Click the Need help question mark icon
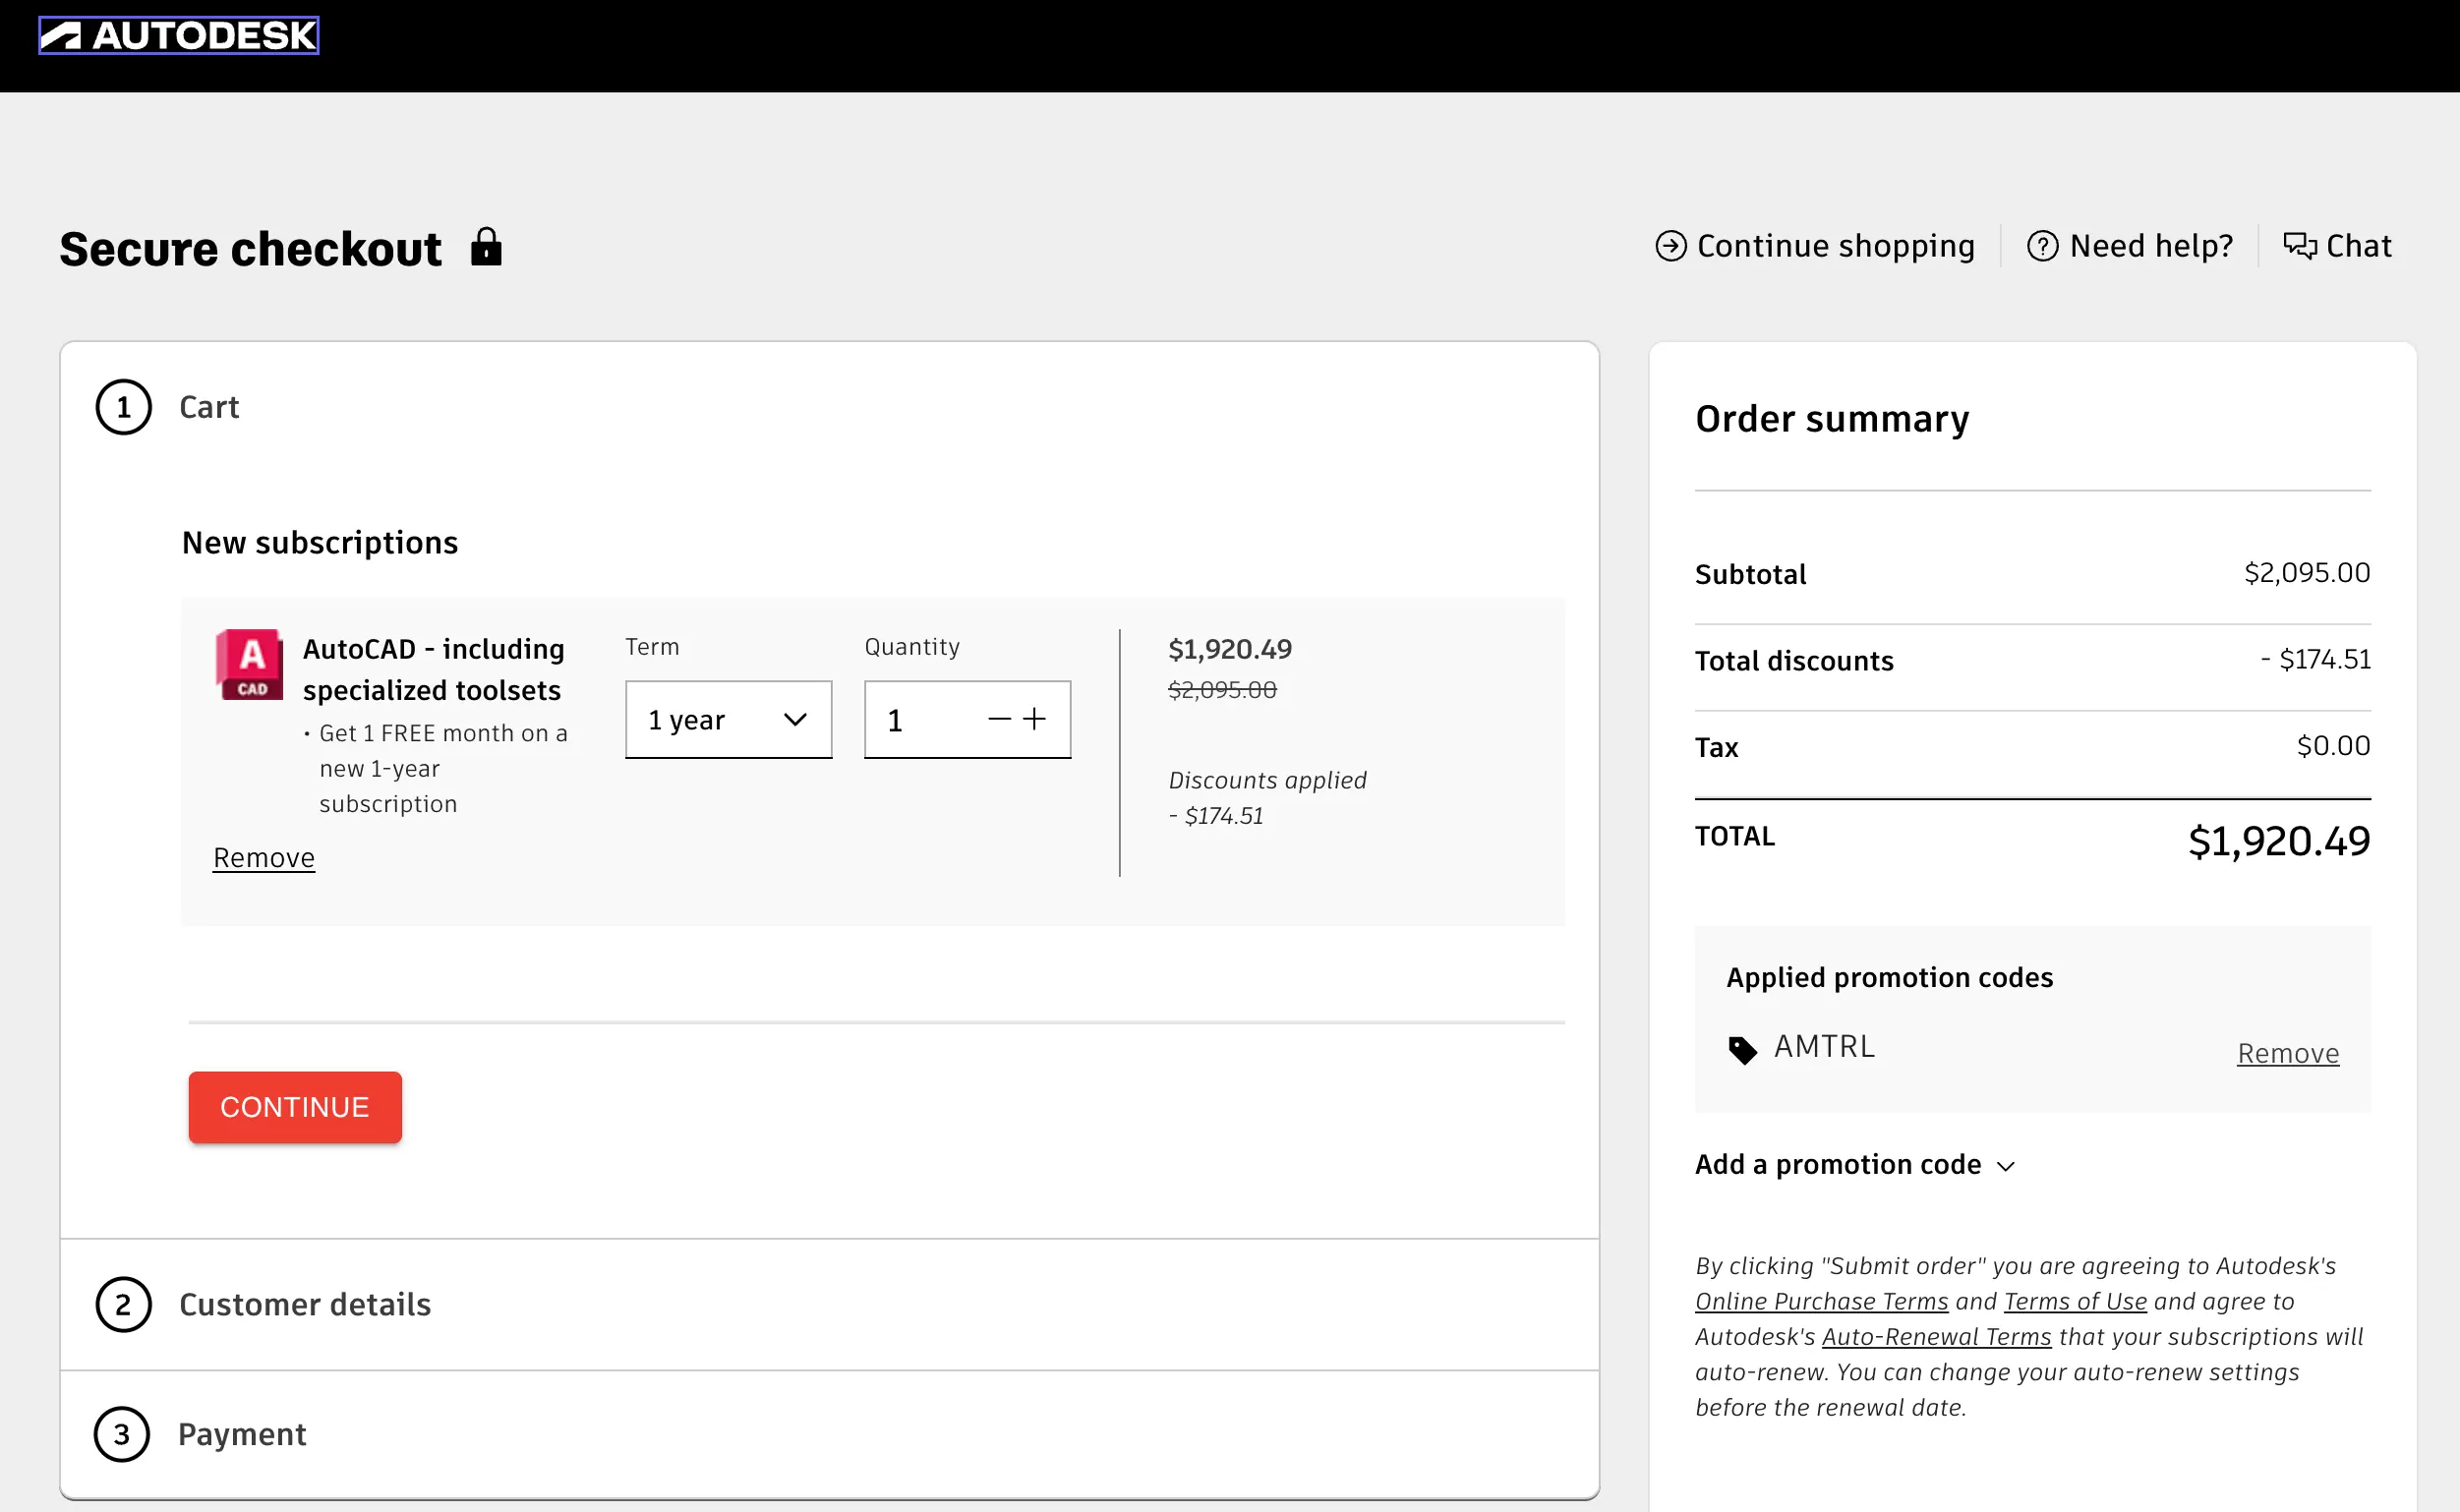Screen dimensions: 2460x1512 pos(2042,246)
